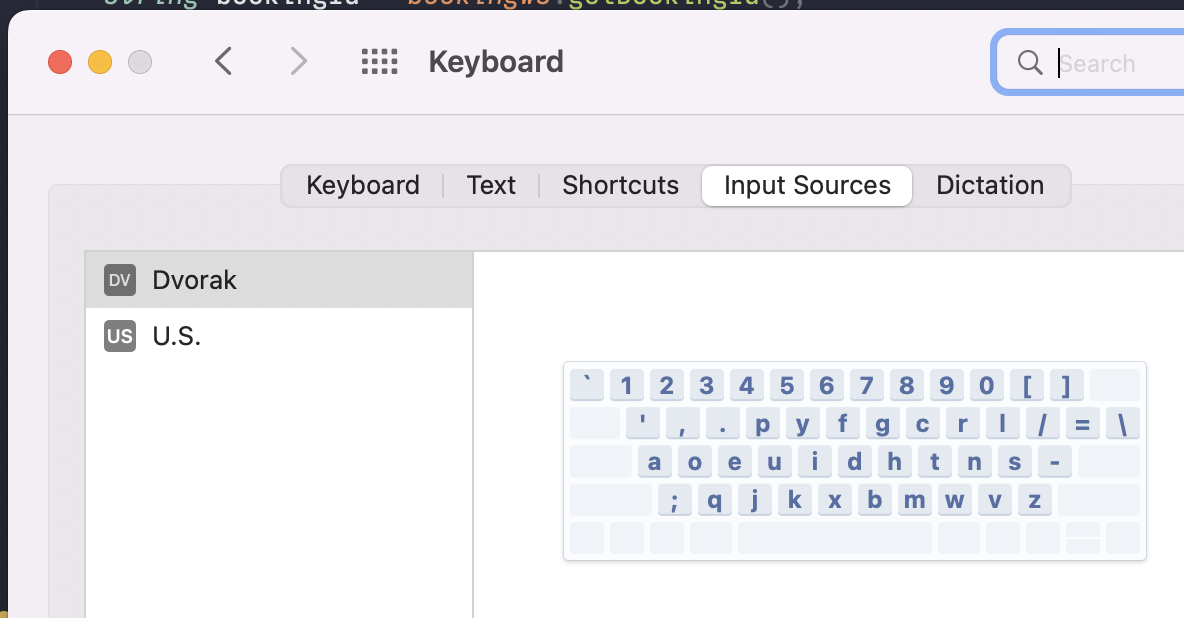Click the "0" key in the layout preview
This screenshot has width=1184, height=618.
pos(986,385)
